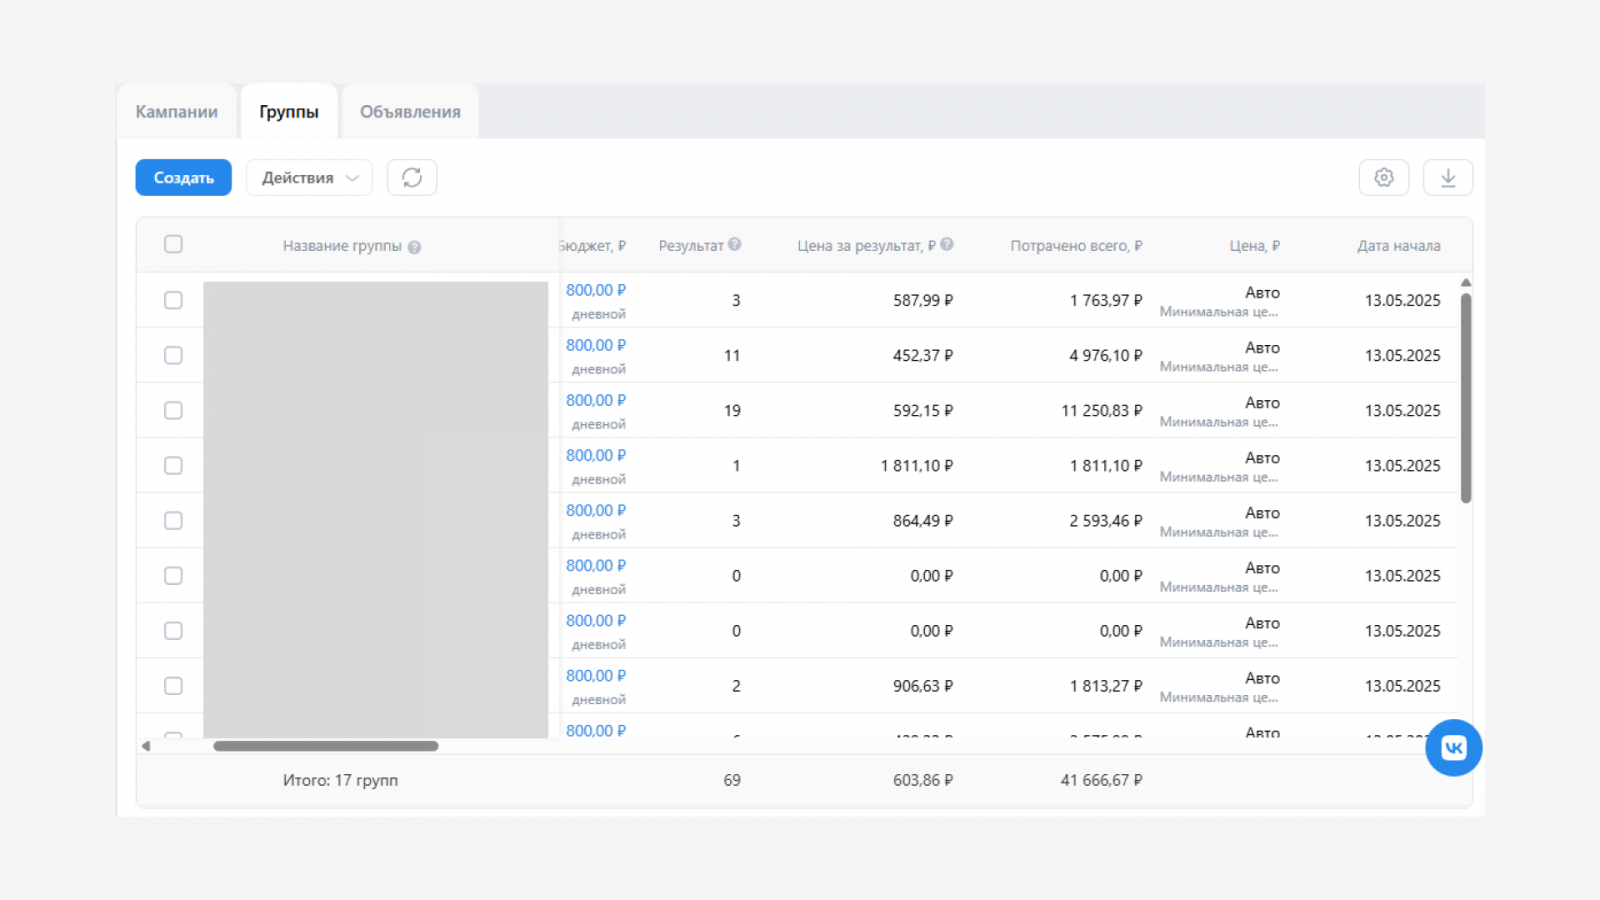1600x900 pixels.
Task: Check the first group row checkbox
Action: [x=173, y=300]
